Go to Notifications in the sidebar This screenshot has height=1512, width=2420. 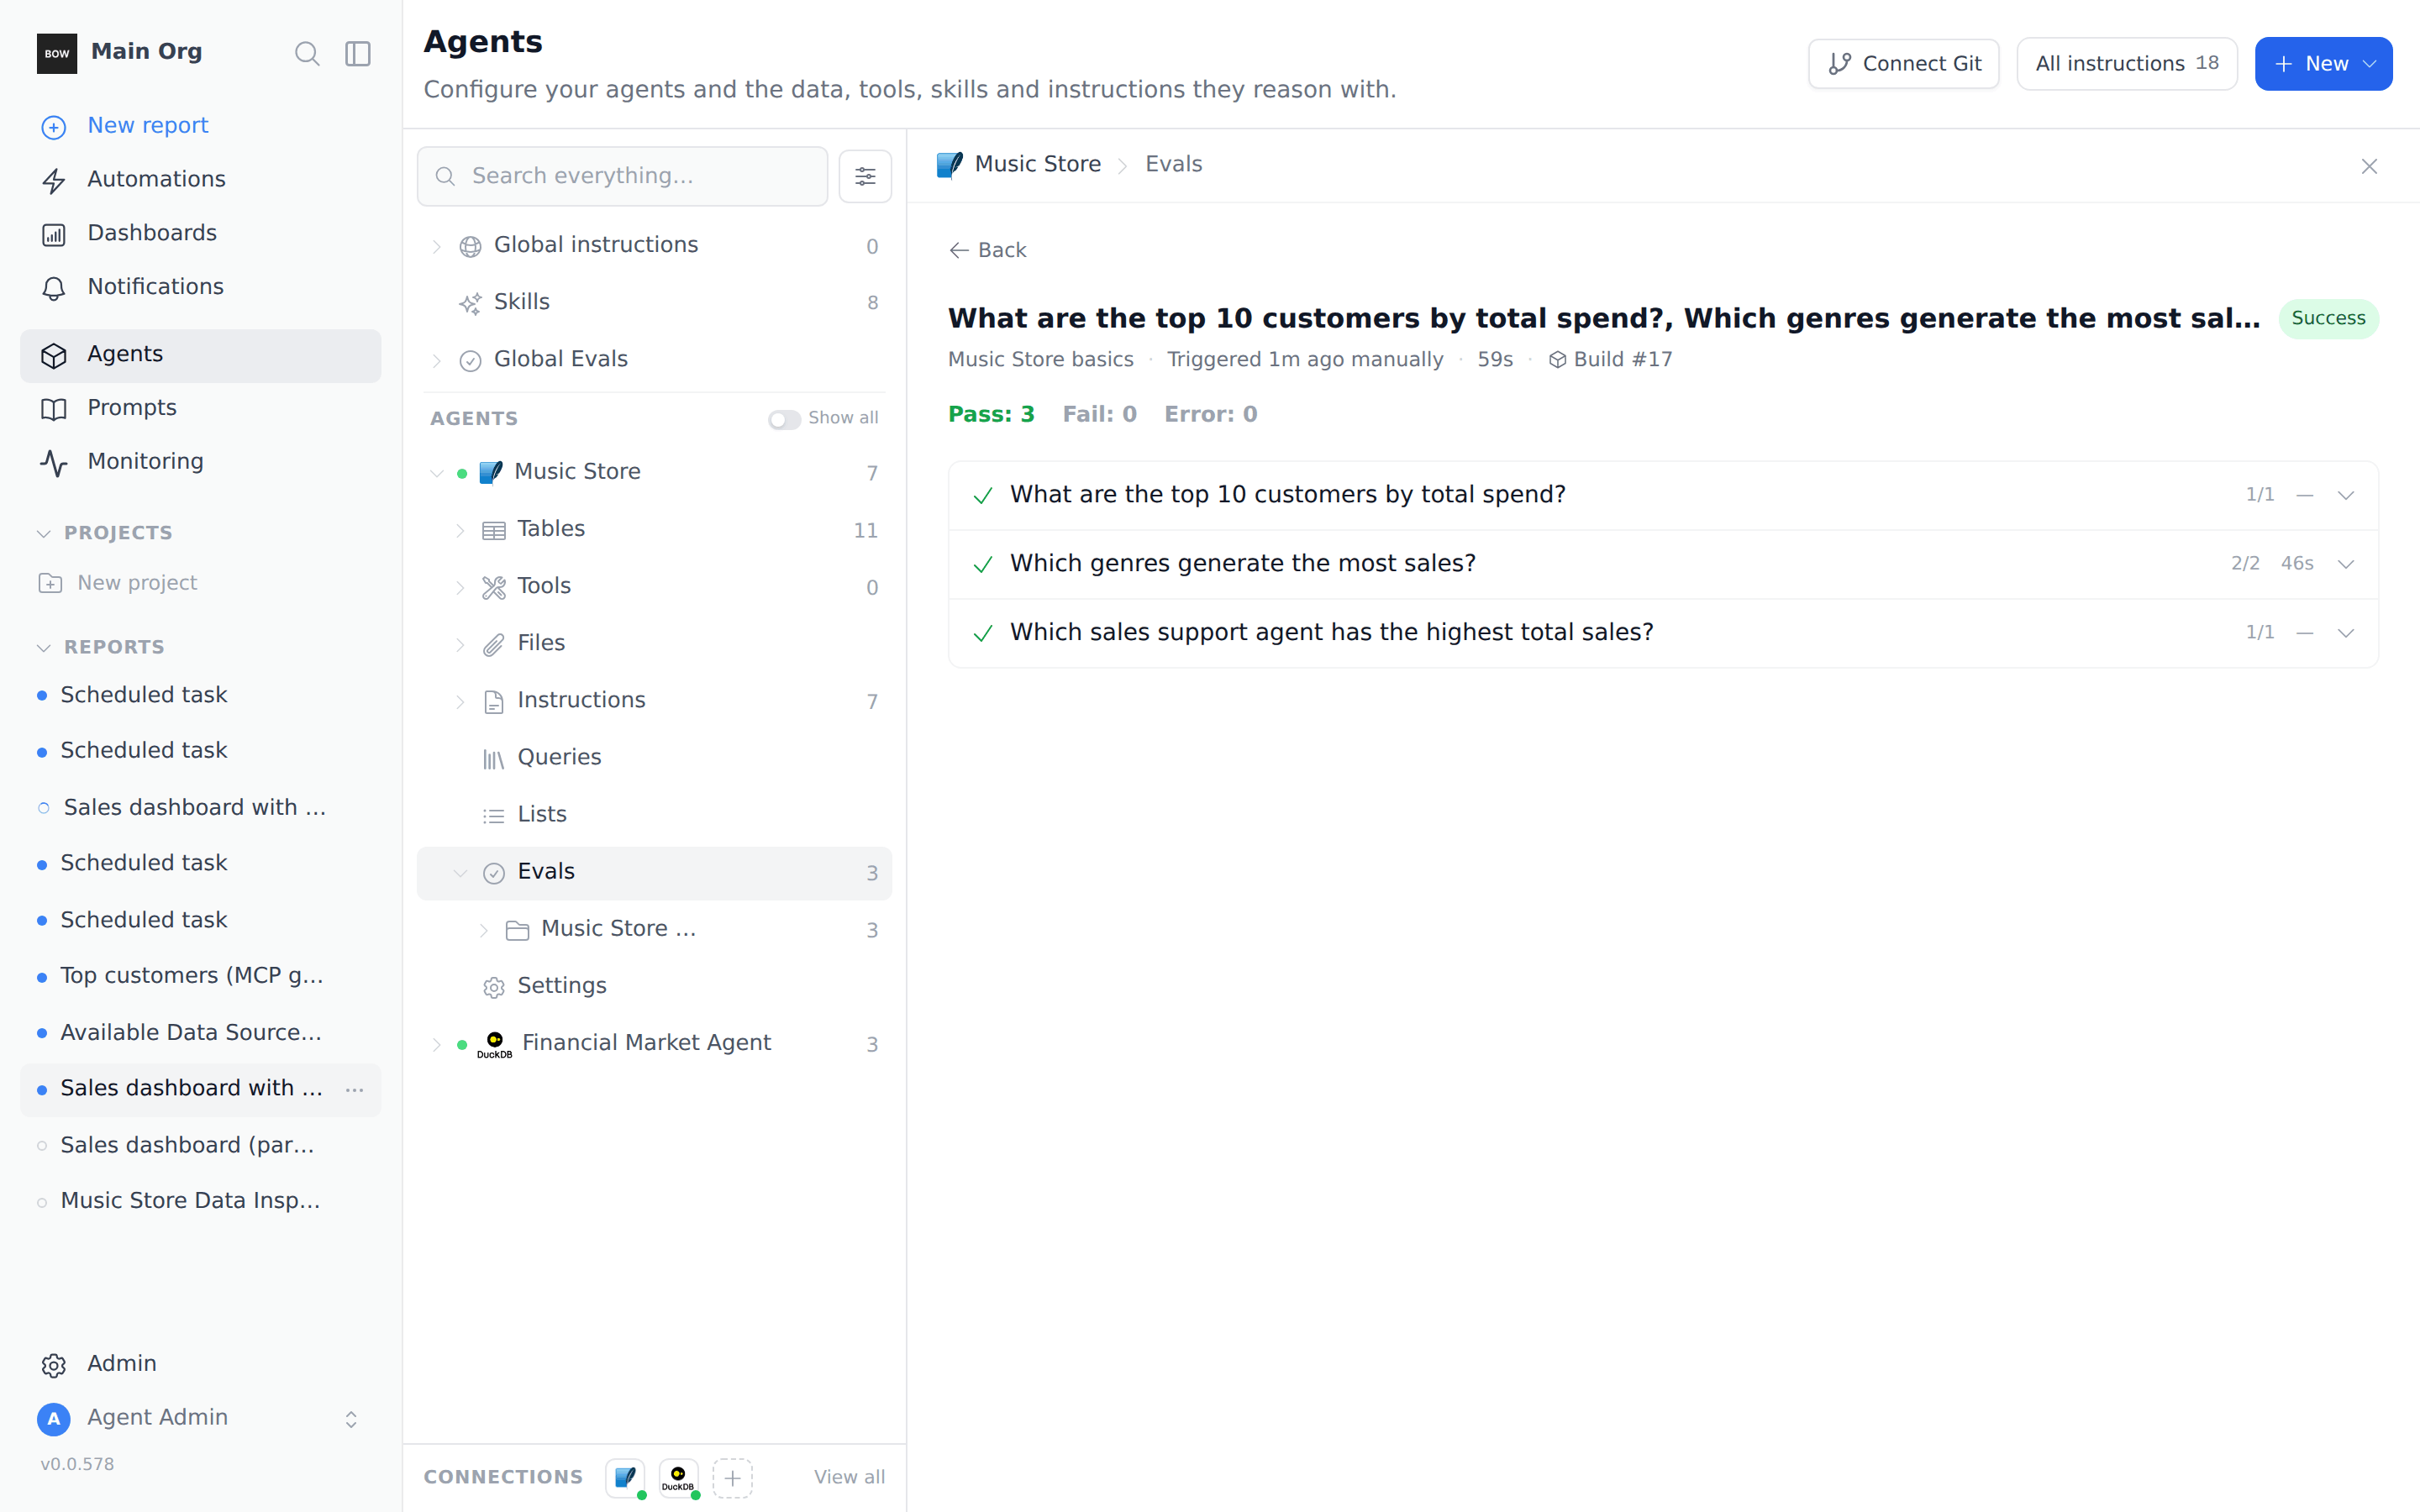click(200, 287)
